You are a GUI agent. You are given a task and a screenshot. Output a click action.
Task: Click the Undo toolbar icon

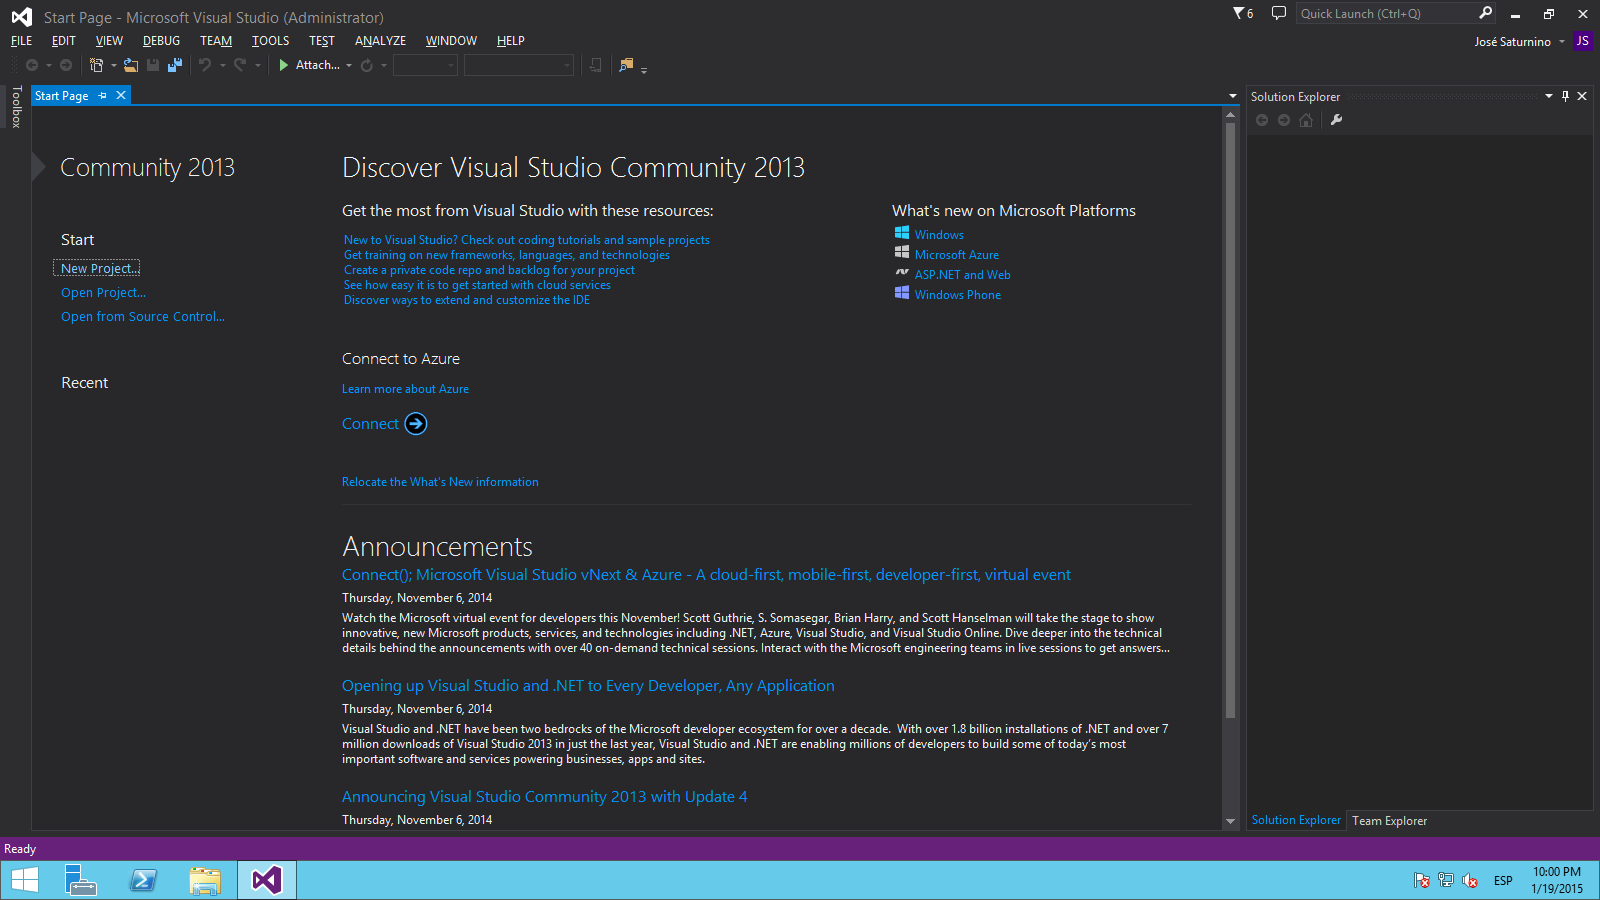point(205,65)
